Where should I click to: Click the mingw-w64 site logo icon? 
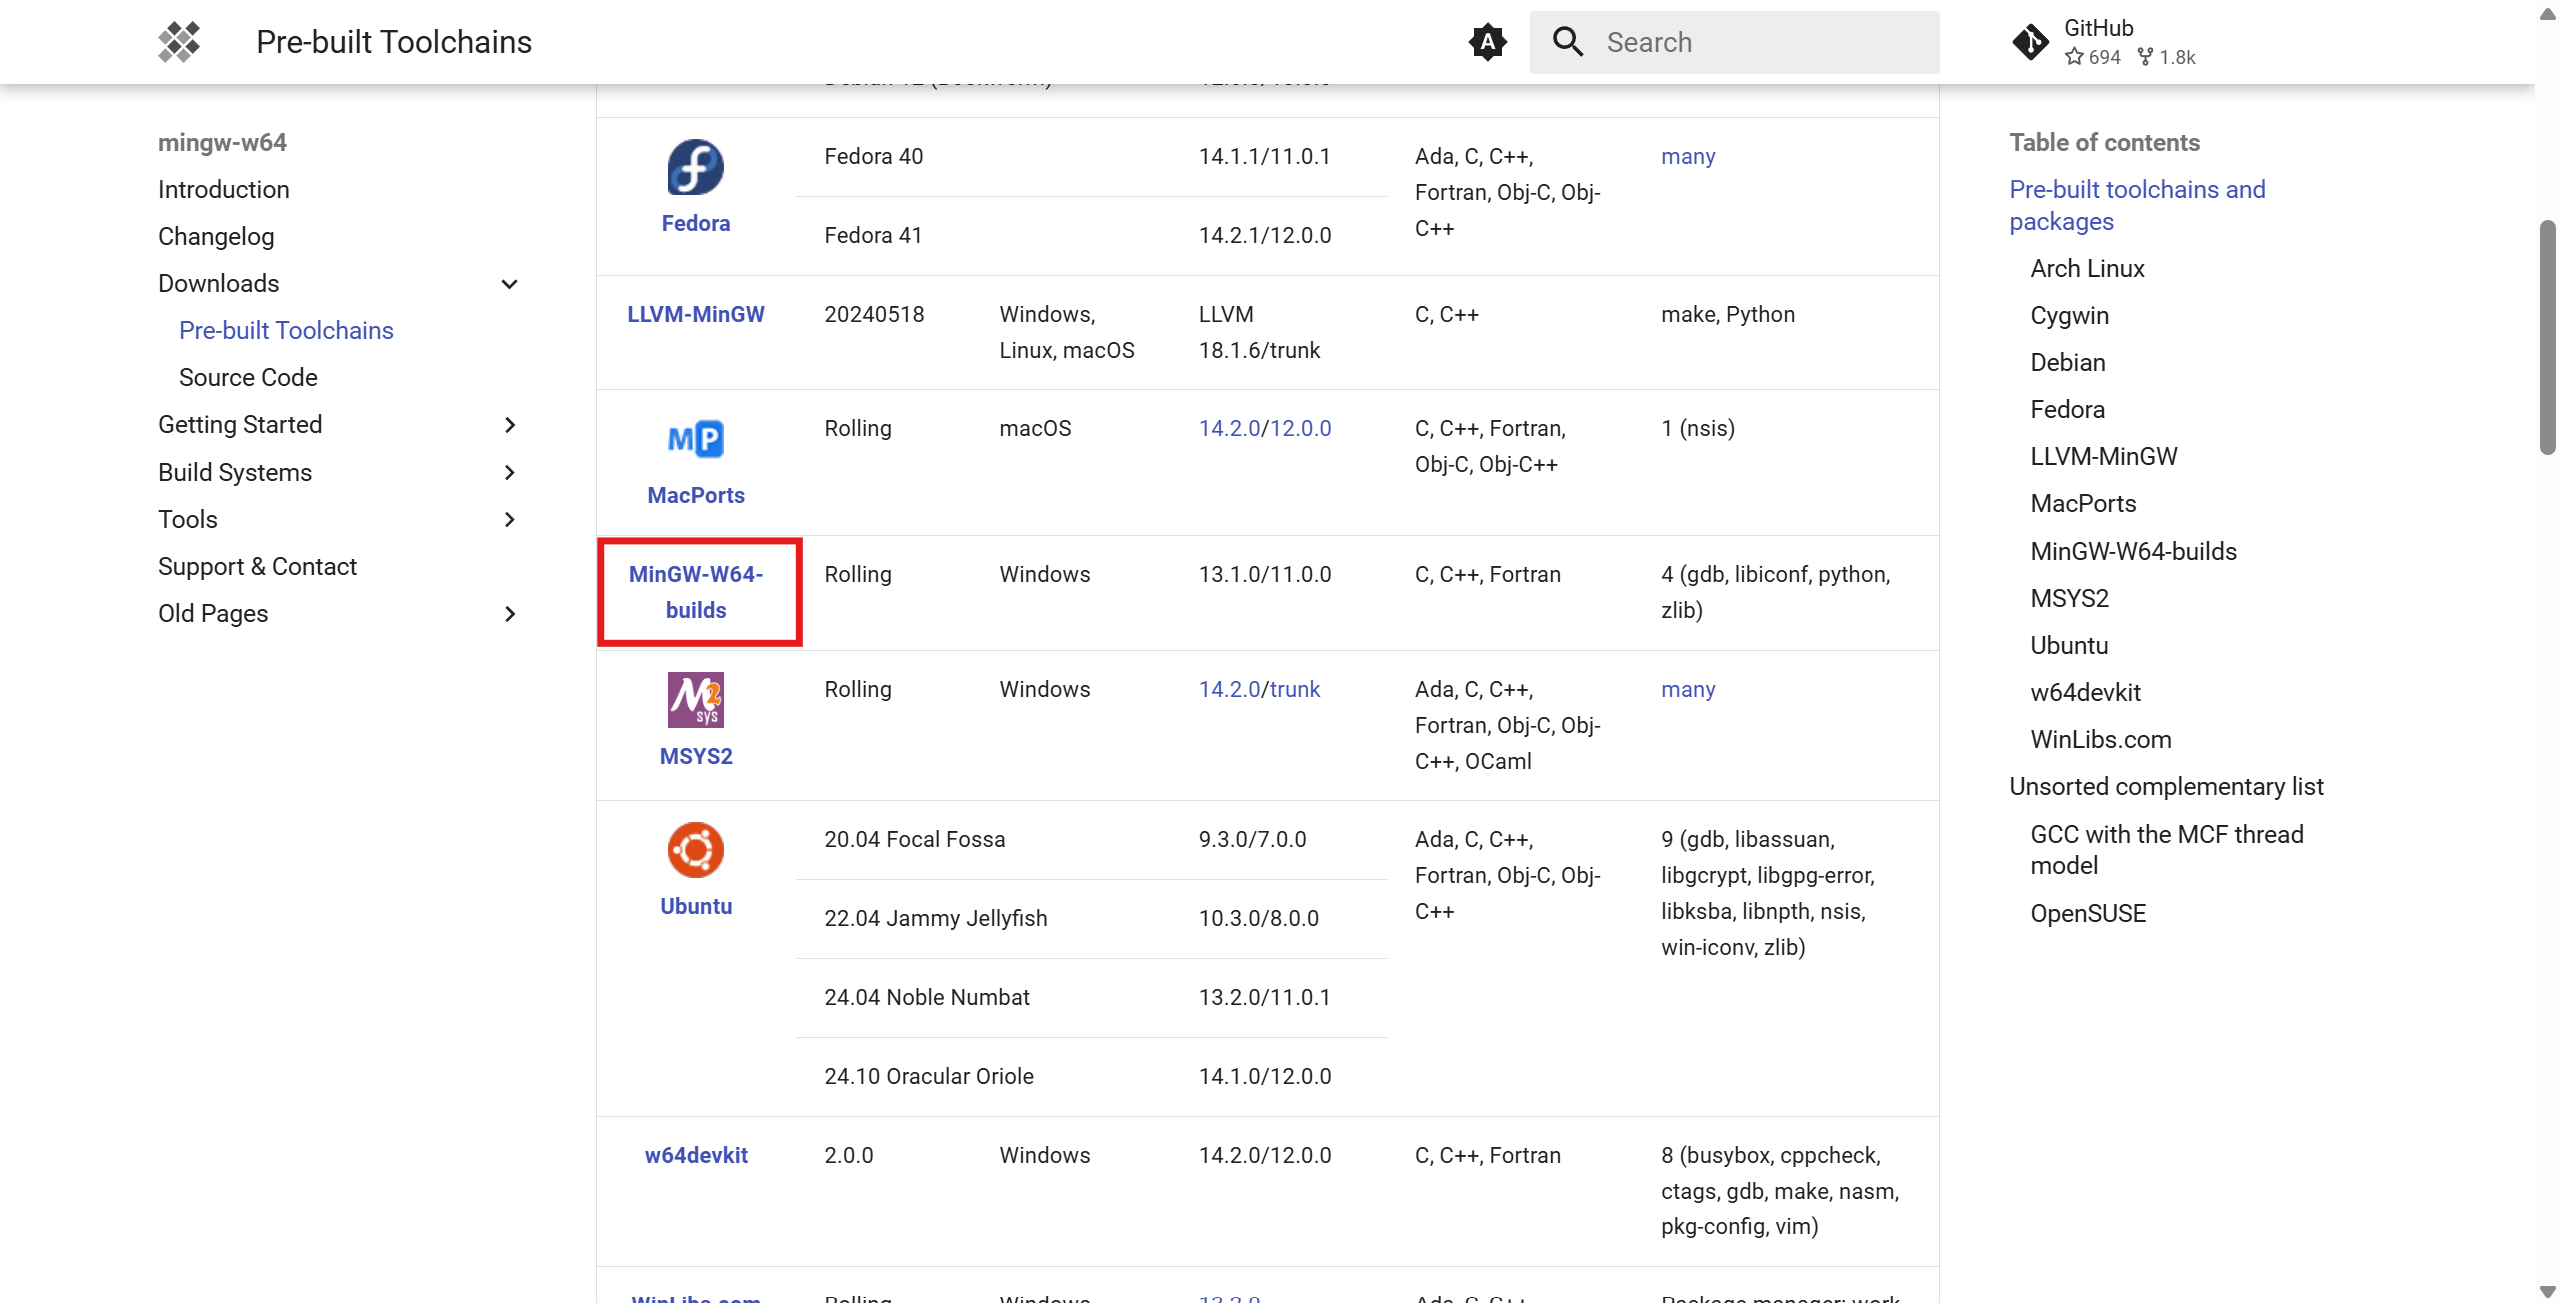pyautogui.click(x=179, y=42)
